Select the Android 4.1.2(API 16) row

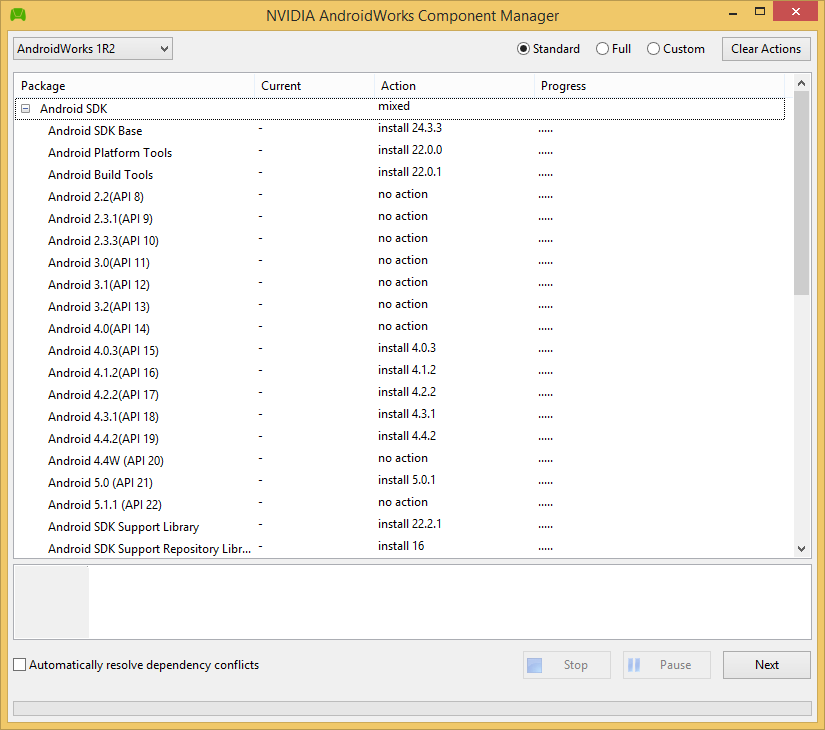click(x=400, y=373)
